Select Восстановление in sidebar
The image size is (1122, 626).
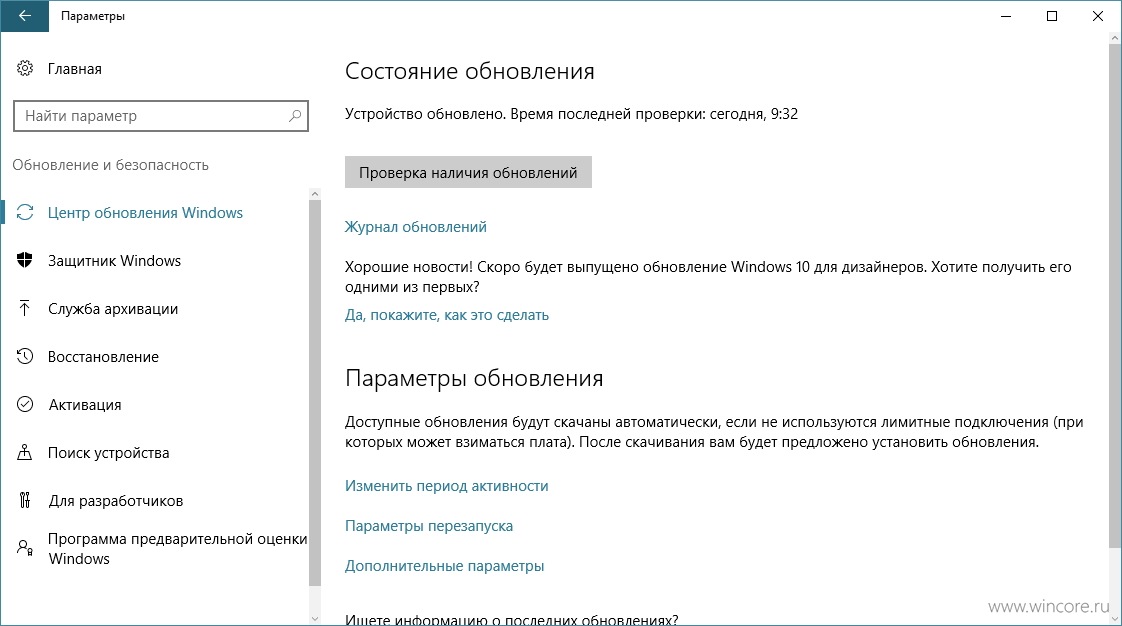(x=103, y=356)
